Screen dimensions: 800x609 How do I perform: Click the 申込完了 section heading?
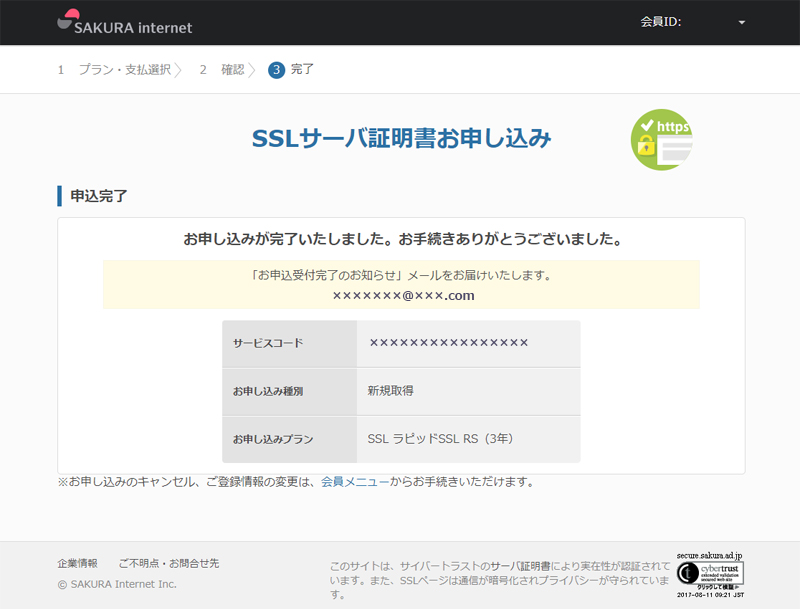[x=98, y=196]
